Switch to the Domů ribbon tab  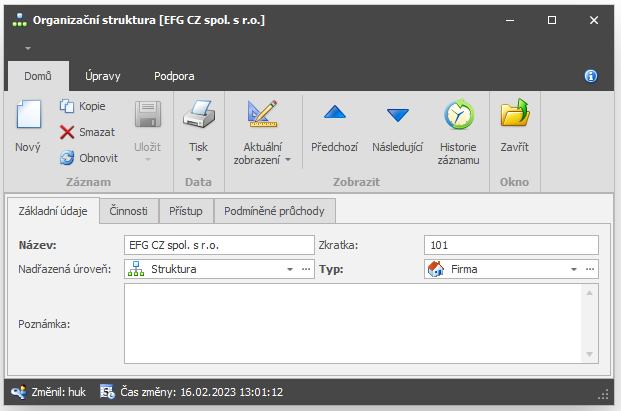coord(38,76)
